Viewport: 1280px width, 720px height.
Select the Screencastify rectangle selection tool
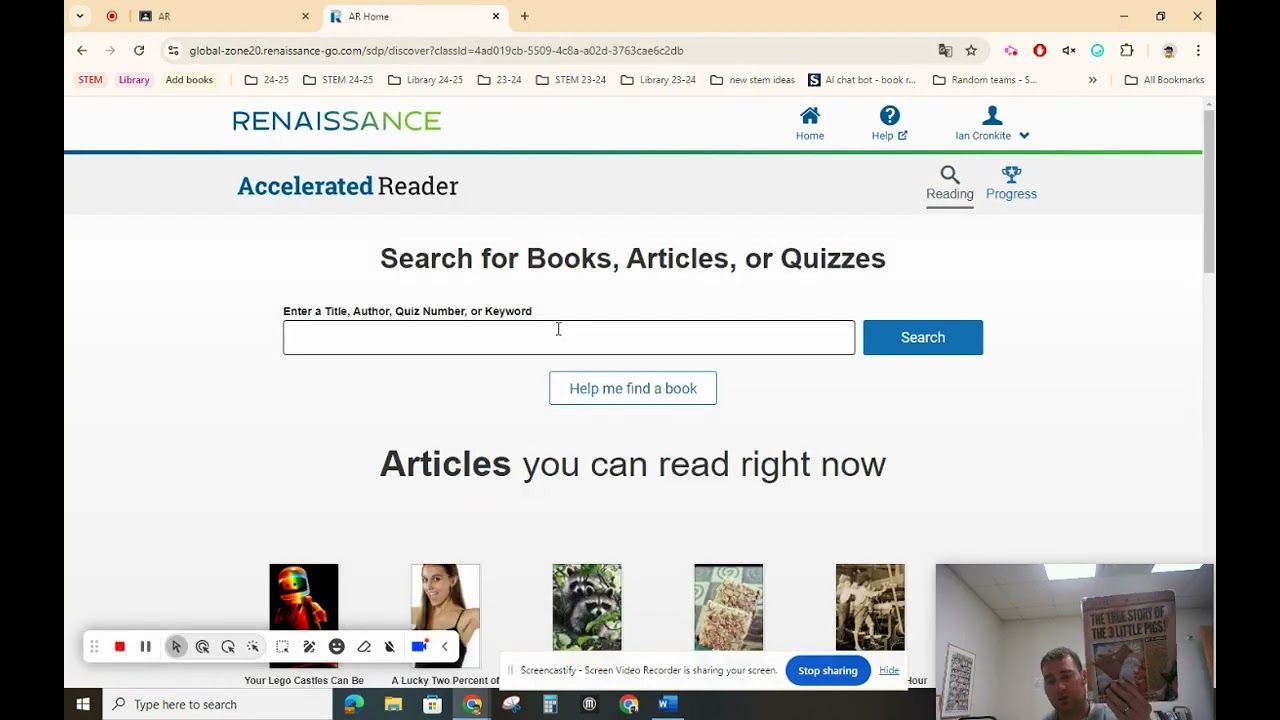(x=283, y=647)
